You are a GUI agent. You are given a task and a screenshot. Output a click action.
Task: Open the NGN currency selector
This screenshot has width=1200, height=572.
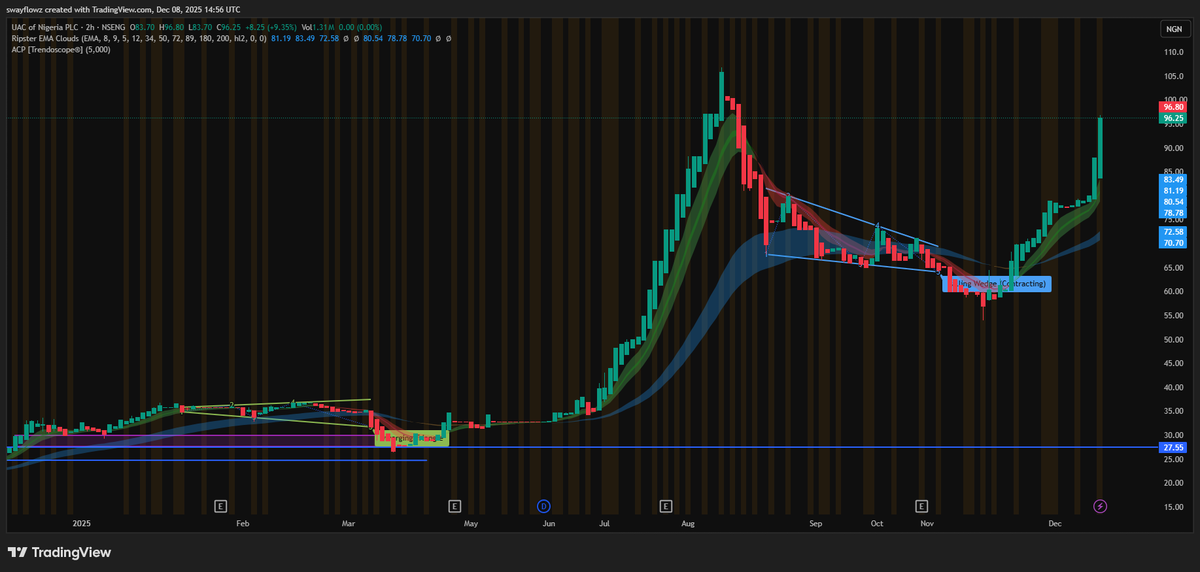(x=1173, y=28)
